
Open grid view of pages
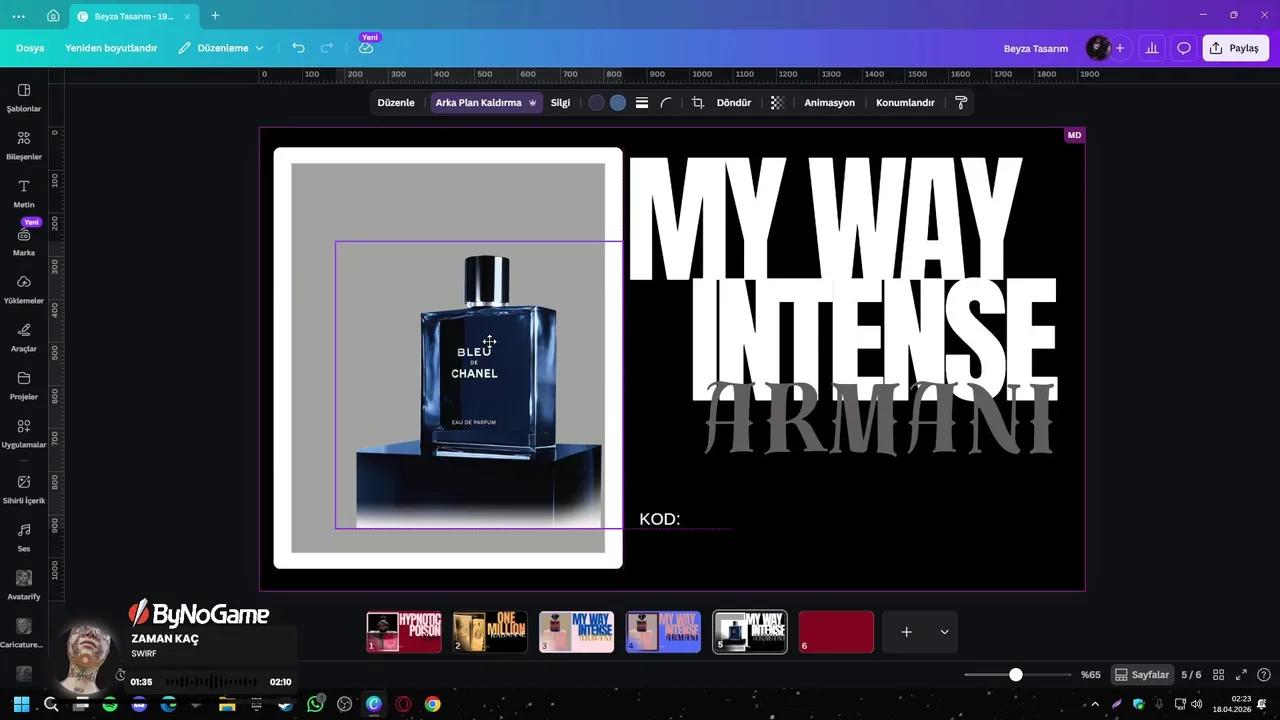[x=1219, y=675]
